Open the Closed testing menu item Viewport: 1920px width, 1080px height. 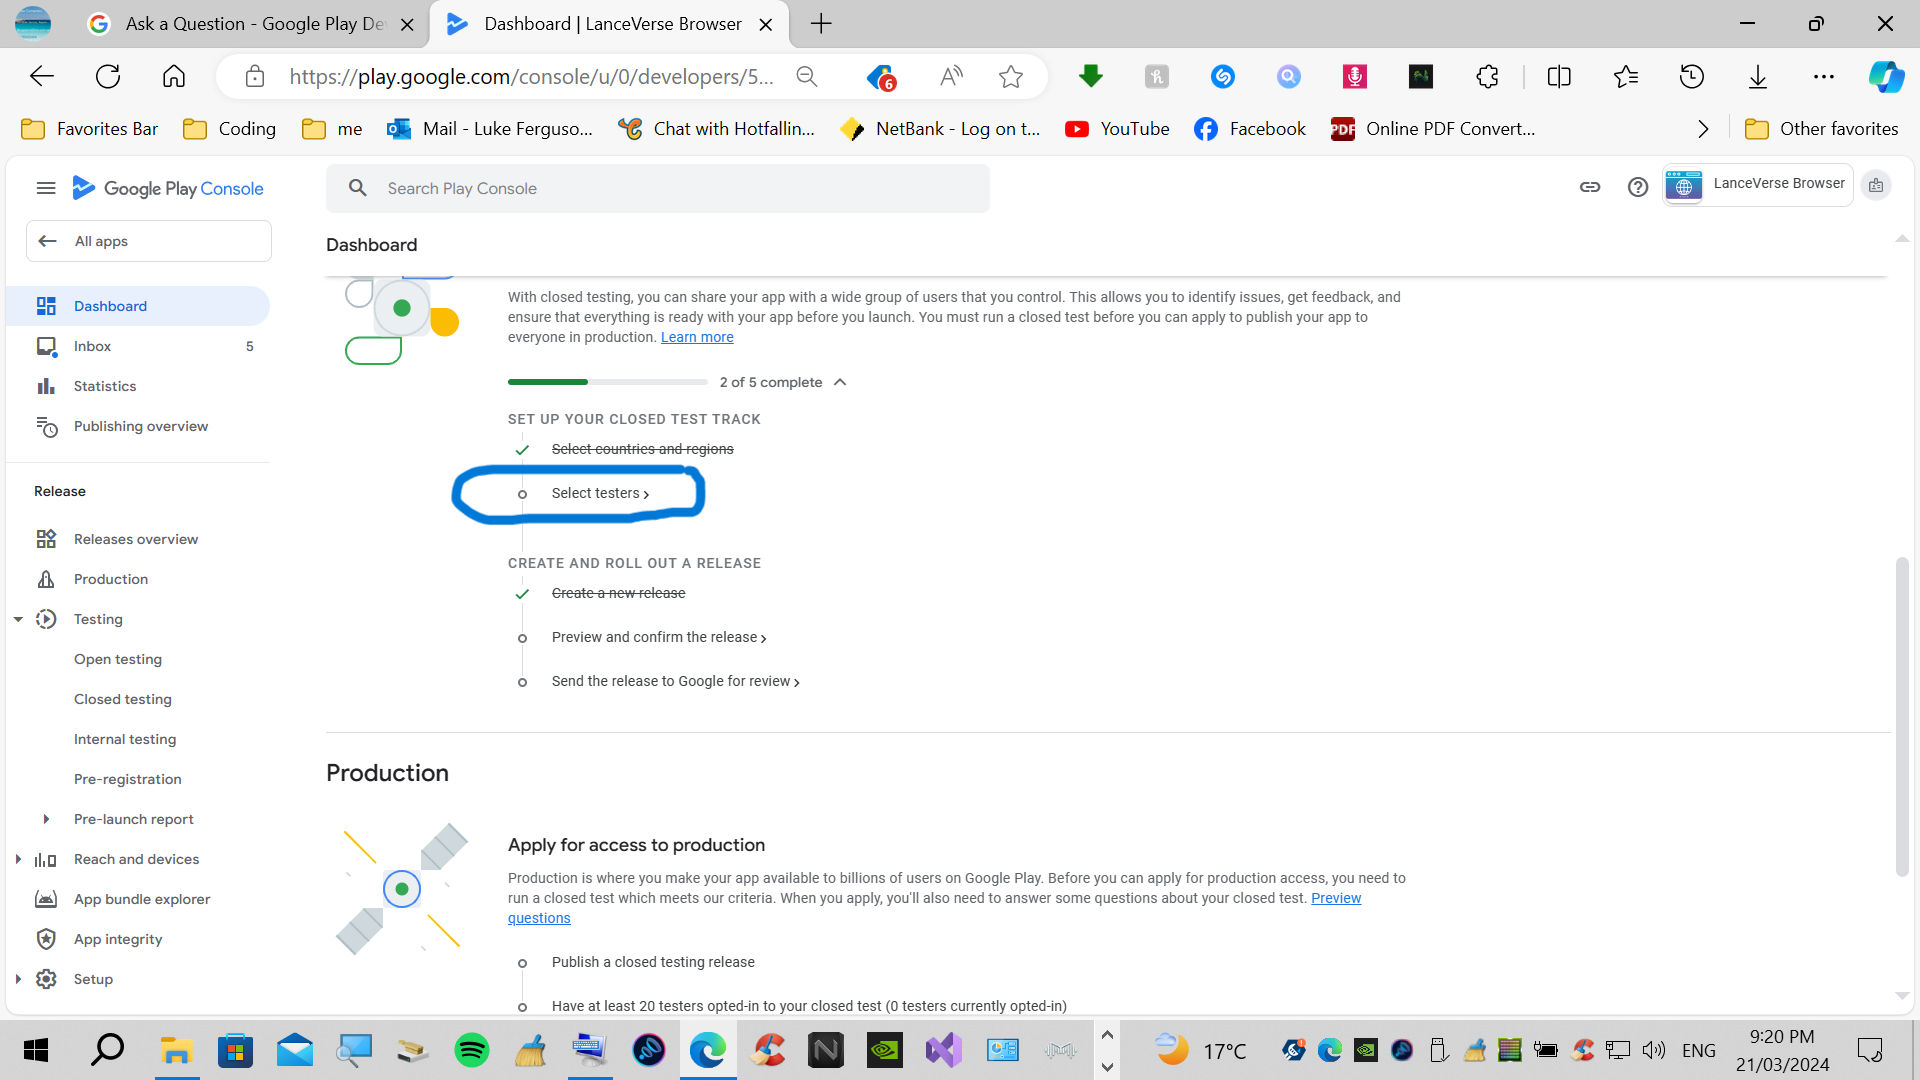coord(123,699)
